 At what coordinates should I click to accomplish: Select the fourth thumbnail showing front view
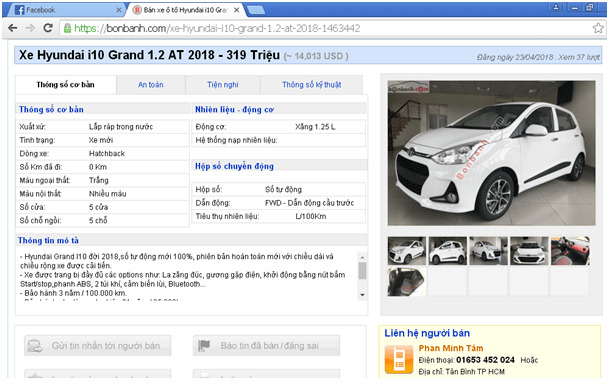click(x=529, y=251)
